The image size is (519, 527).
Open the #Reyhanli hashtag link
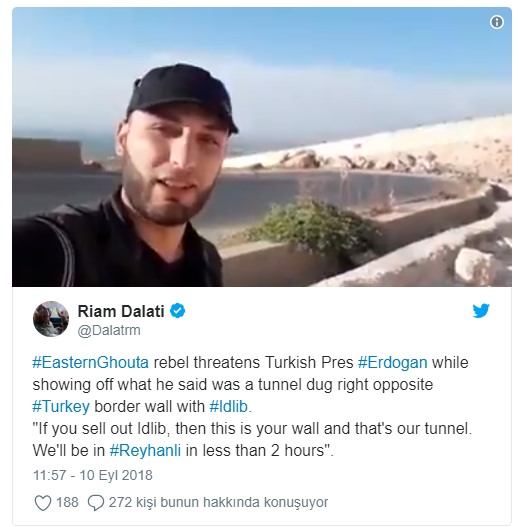pyautogui.click(x=145, y=450)
